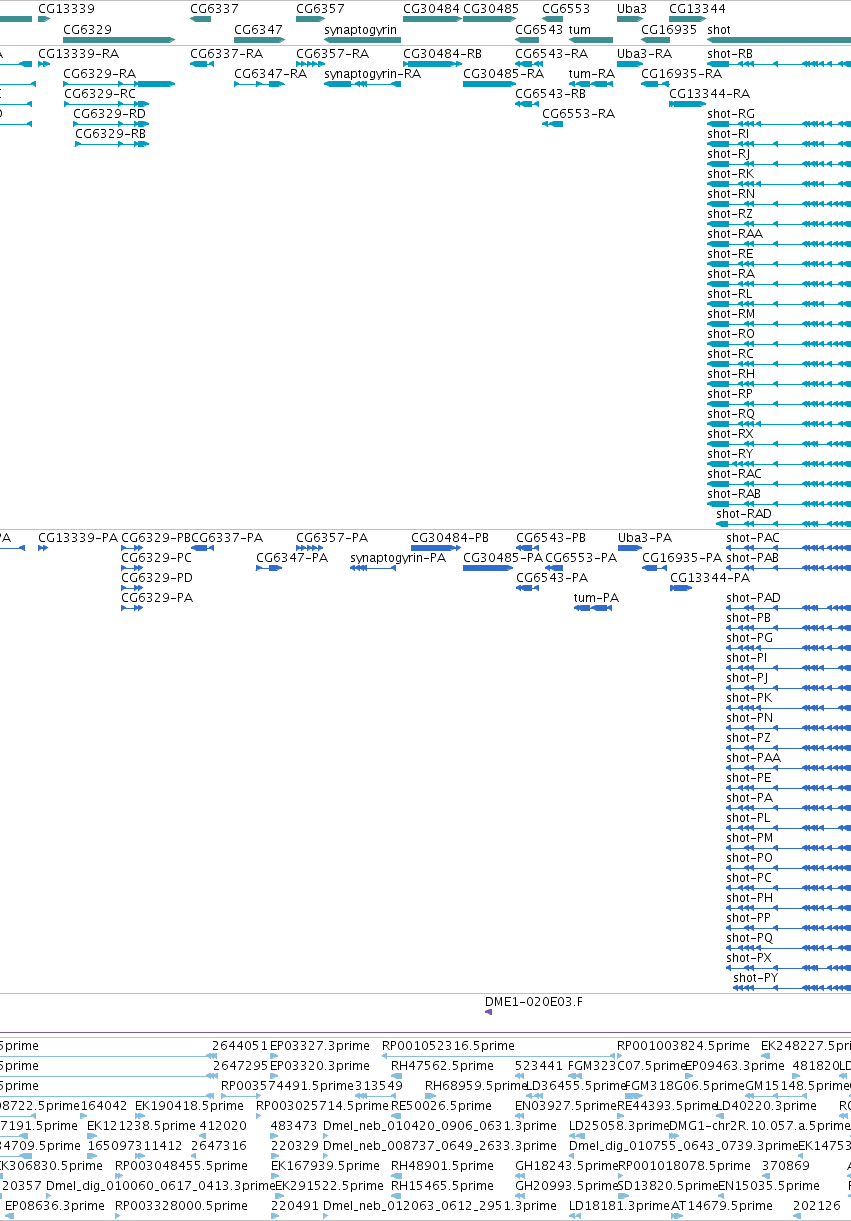Click transcript shot-RAA
This screenshot has height=1221, width=851.
(x=735, y=233)
